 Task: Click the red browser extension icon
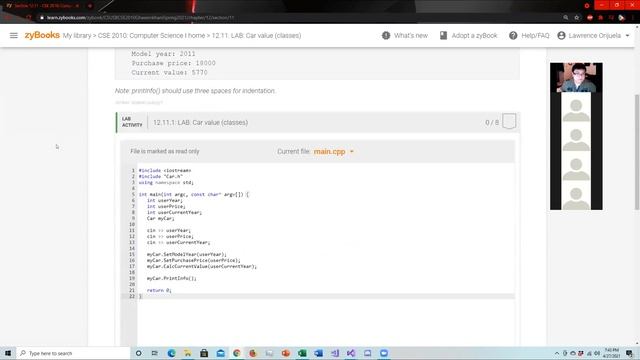pyautogui.click(x=590, y=18)
